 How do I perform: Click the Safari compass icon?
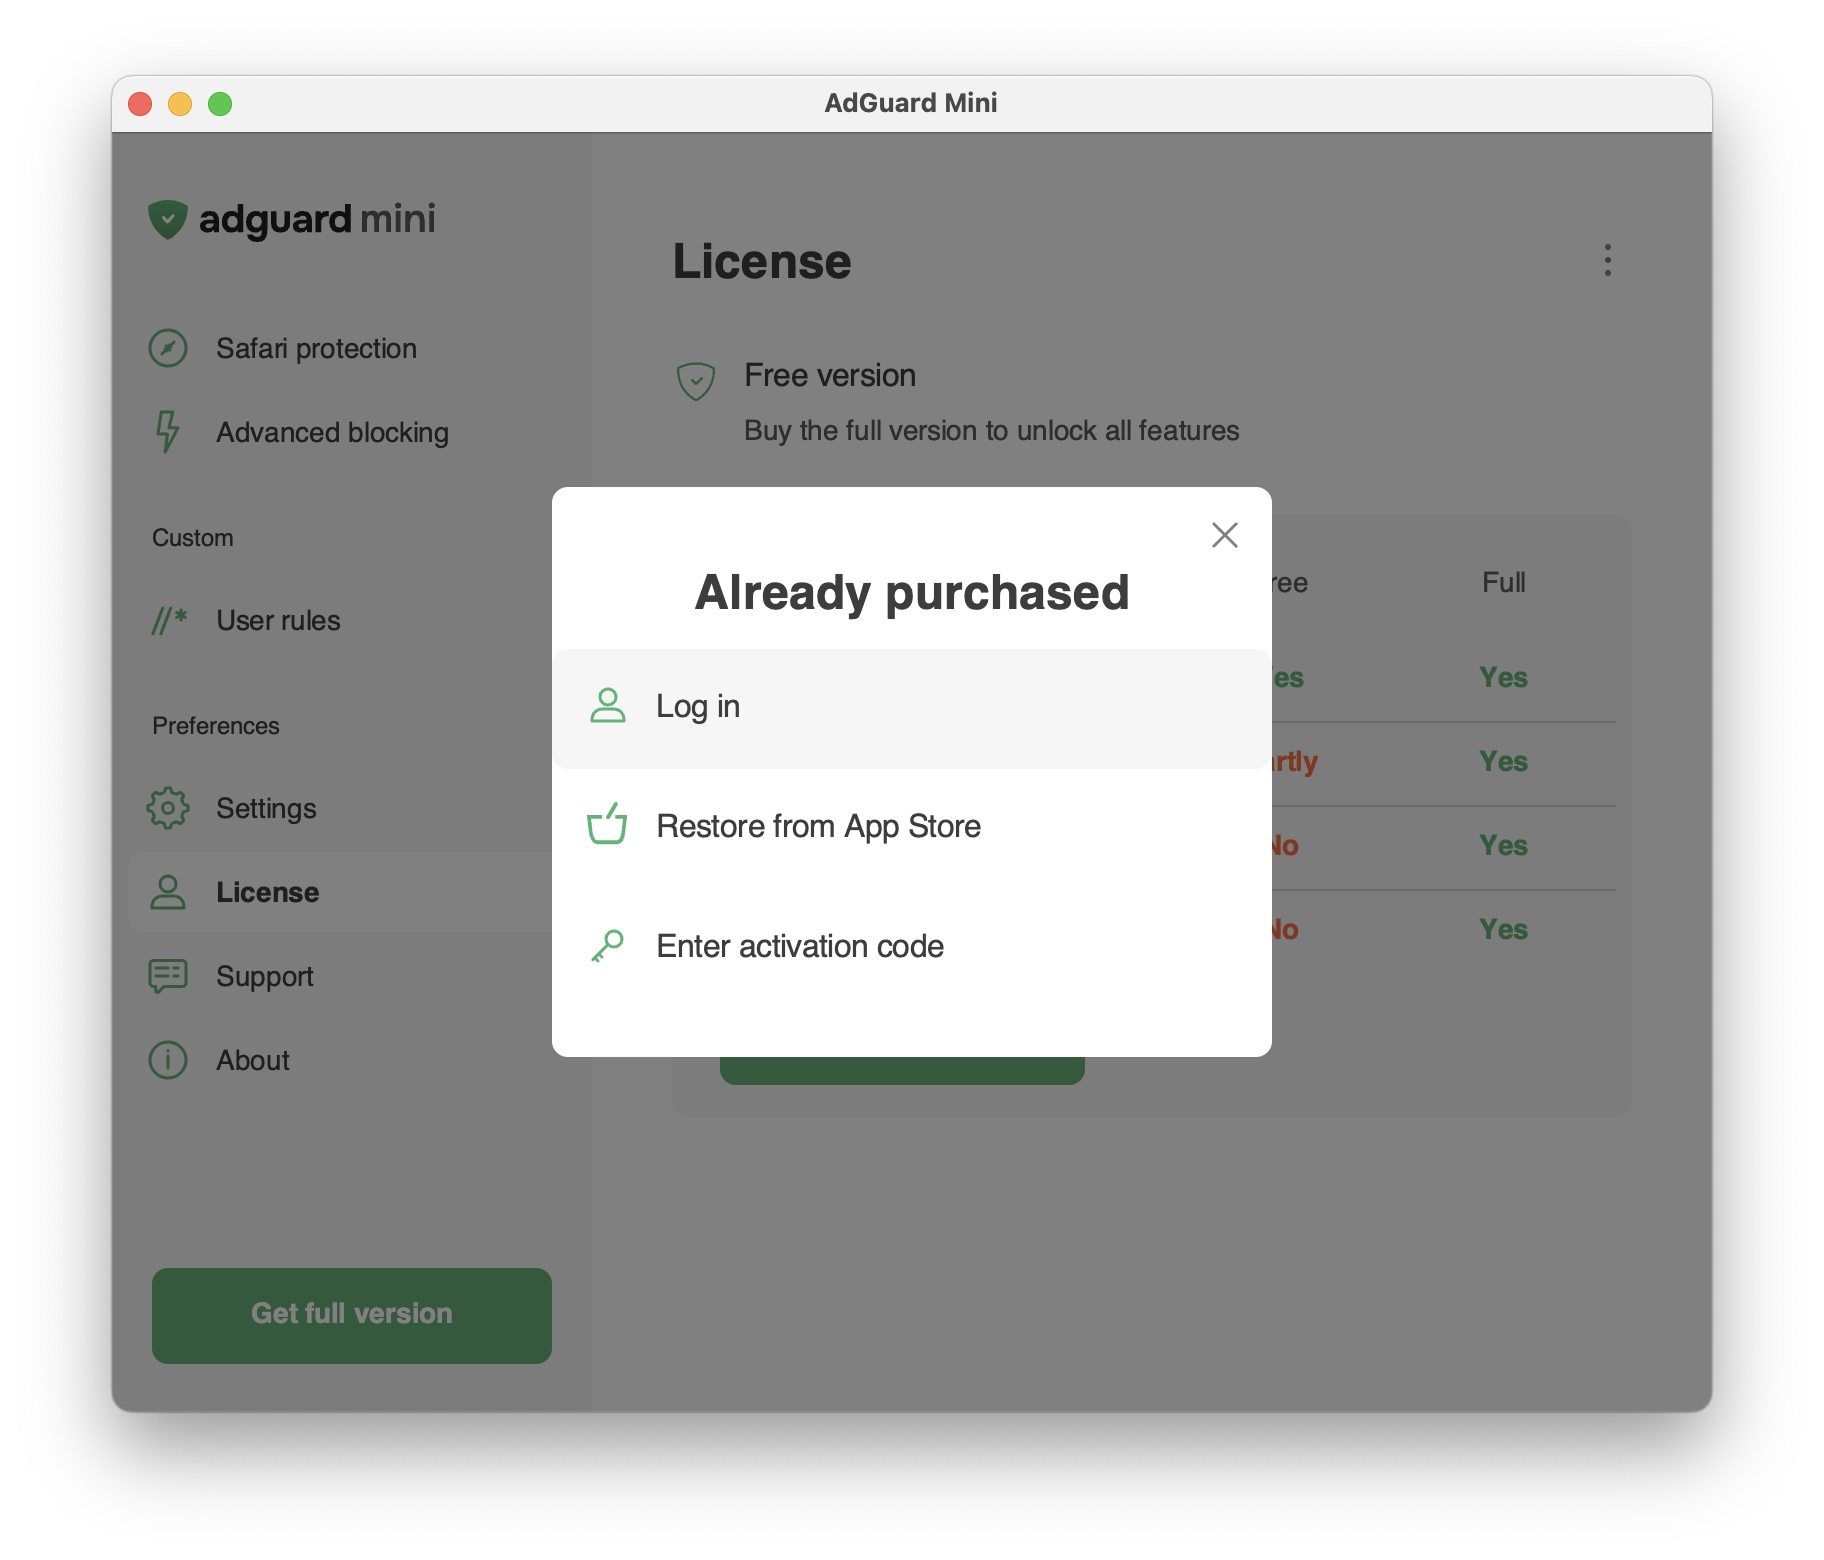point(168,349)
